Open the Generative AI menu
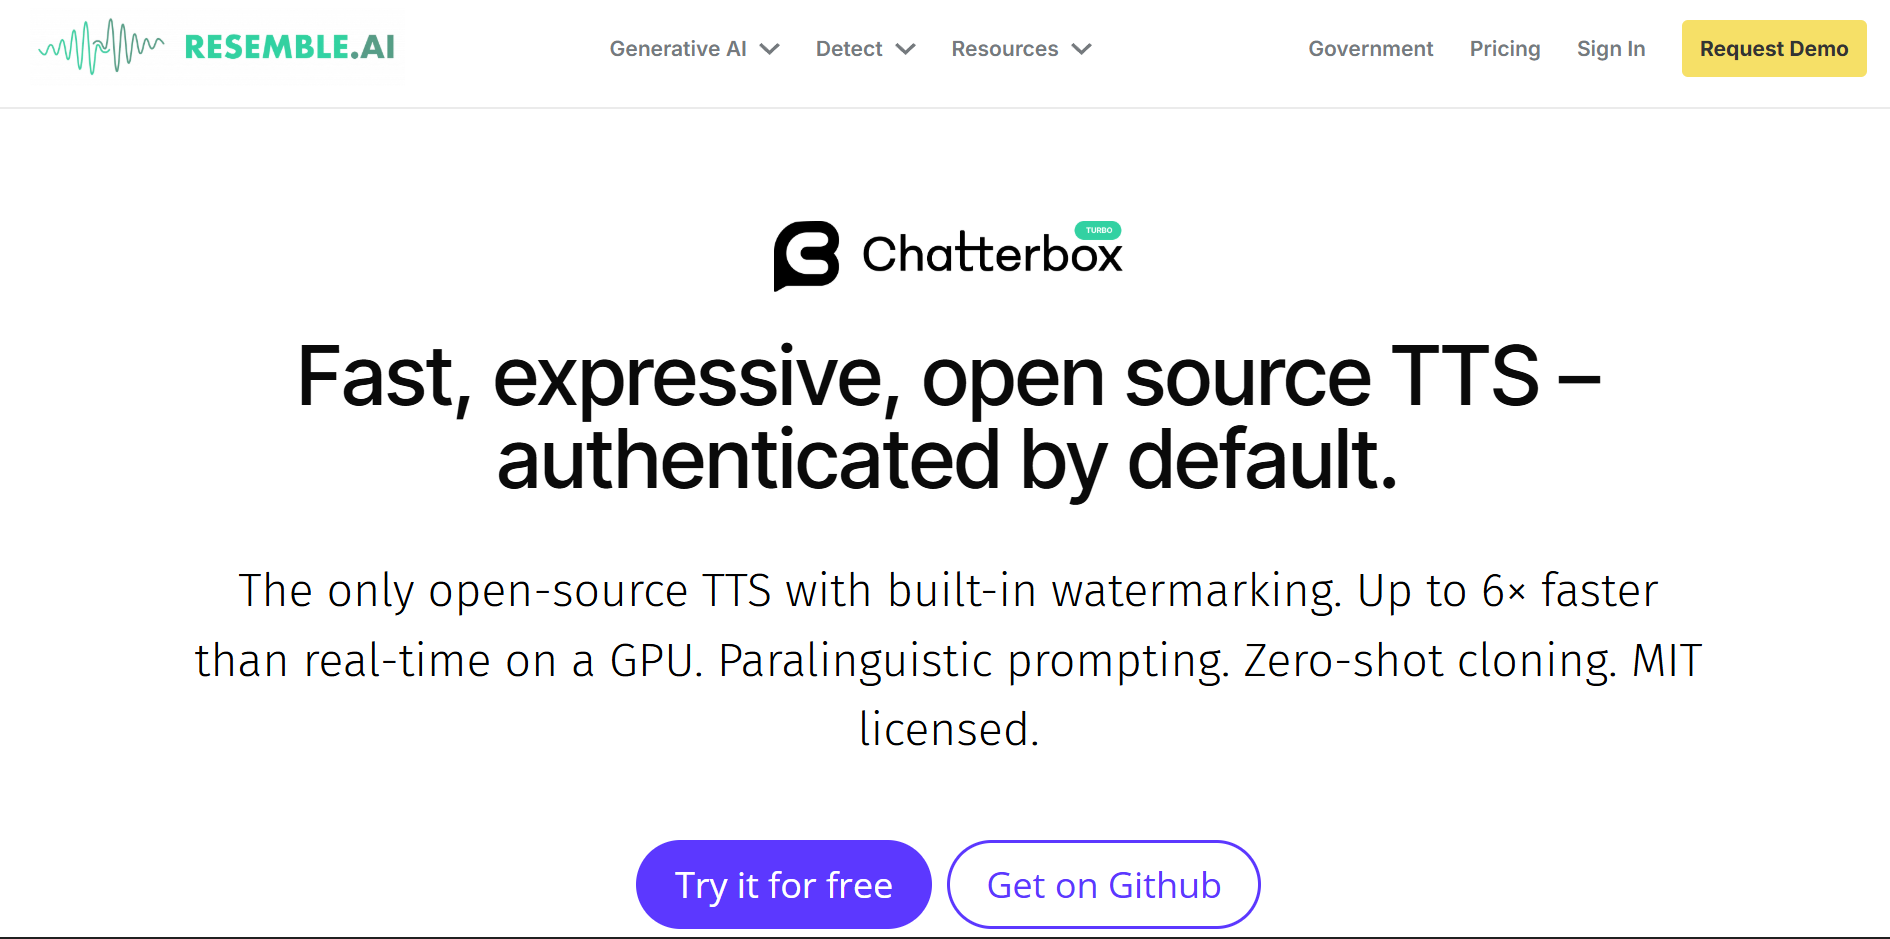The image size is (1890, 939). (x=678, y=49)
